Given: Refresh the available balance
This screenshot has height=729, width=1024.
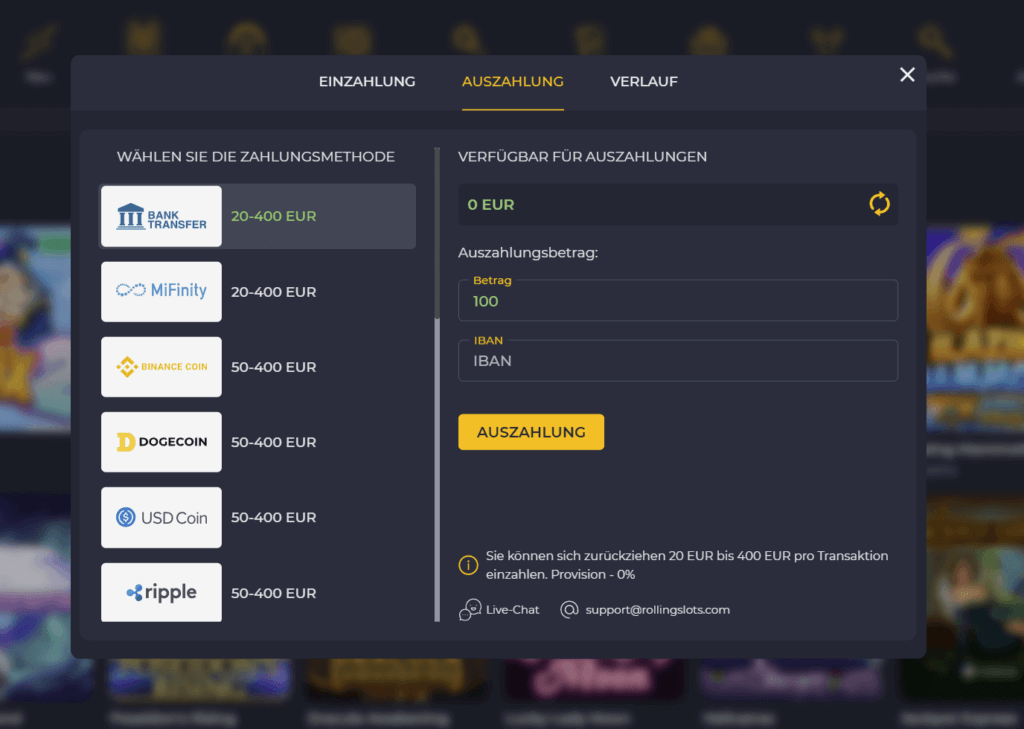Looking at the screenshot, I should pos(879,204).
